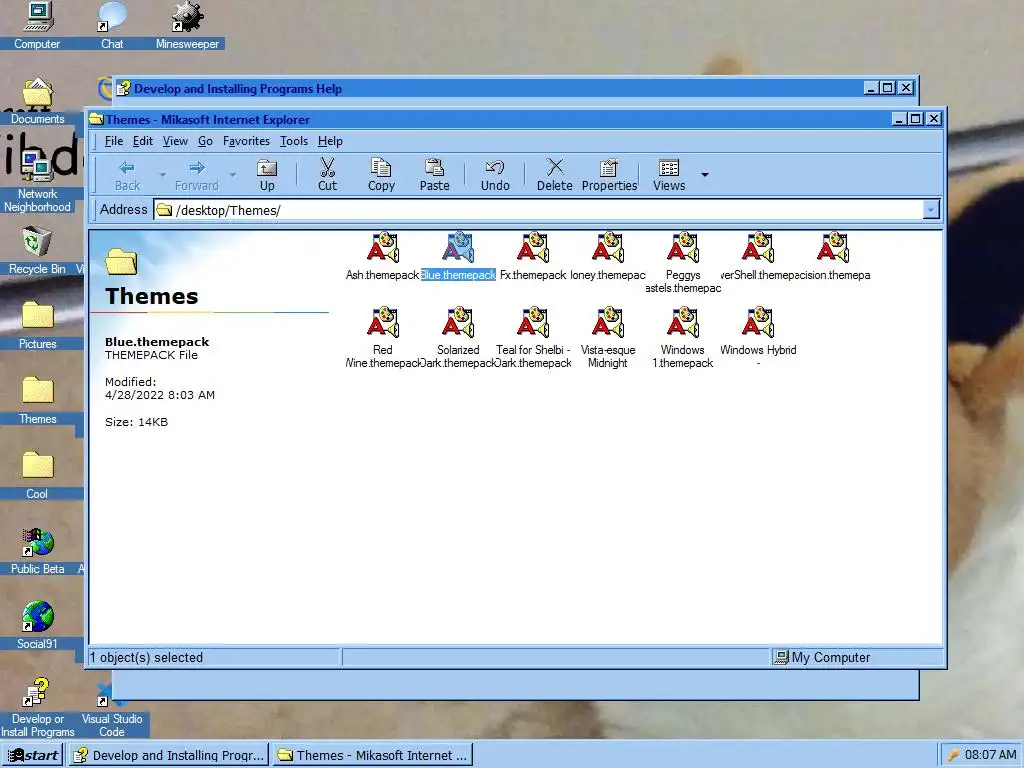Click the Back navigation button
The width and height of the screenshot is (1024, 768).
point(127,175)
